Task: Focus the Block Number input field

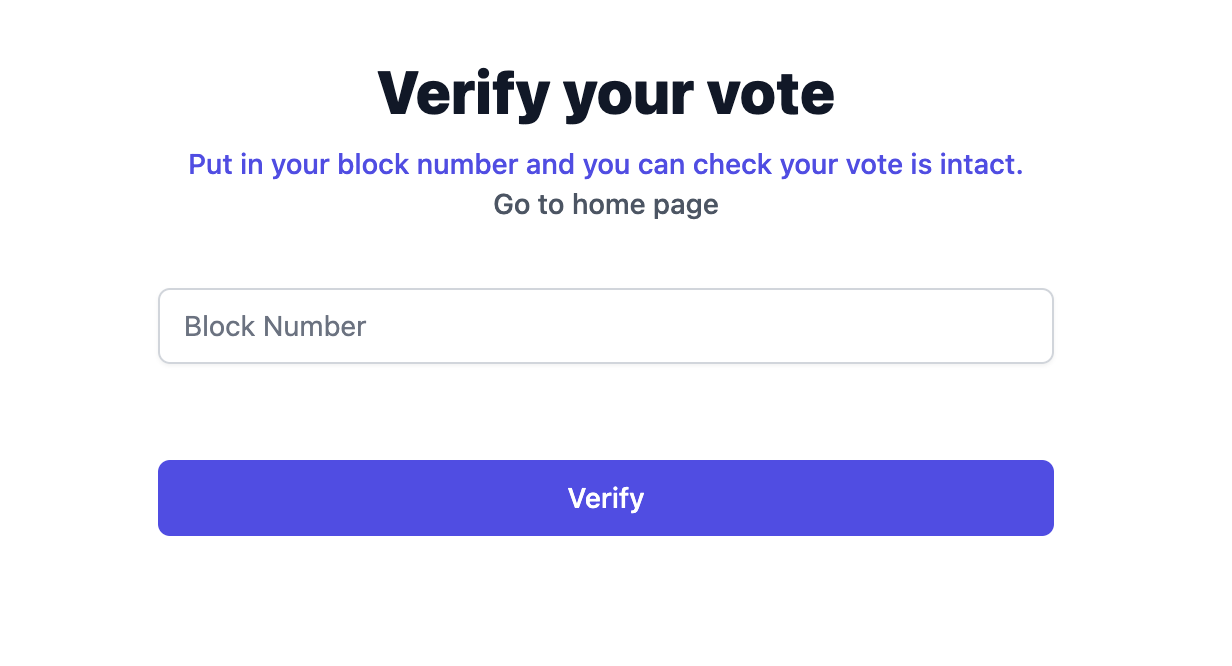Action: click(x=605, y=326)
